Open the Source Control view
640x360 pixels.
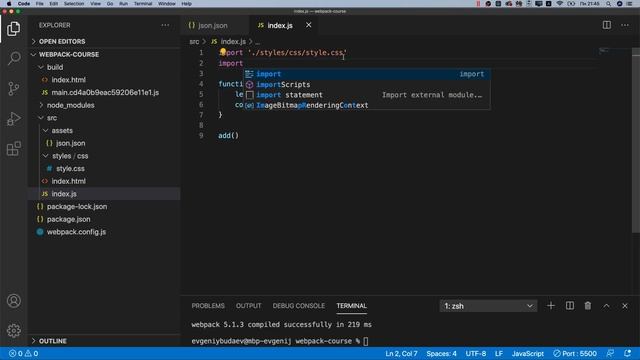tap(13, 88)
